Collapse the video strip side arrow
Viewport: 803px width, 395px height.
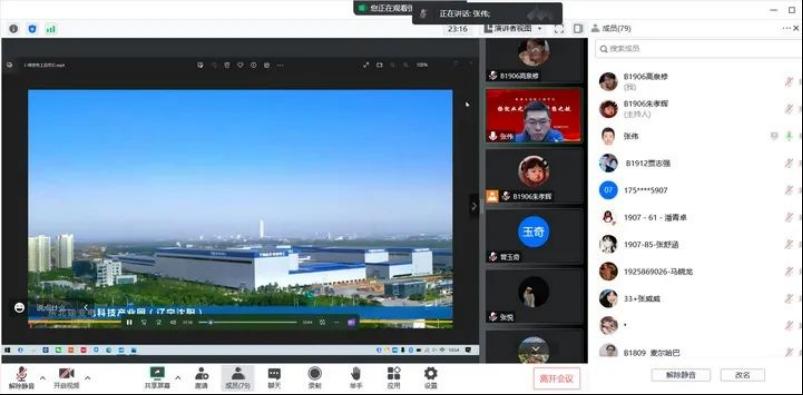[474, 206]
